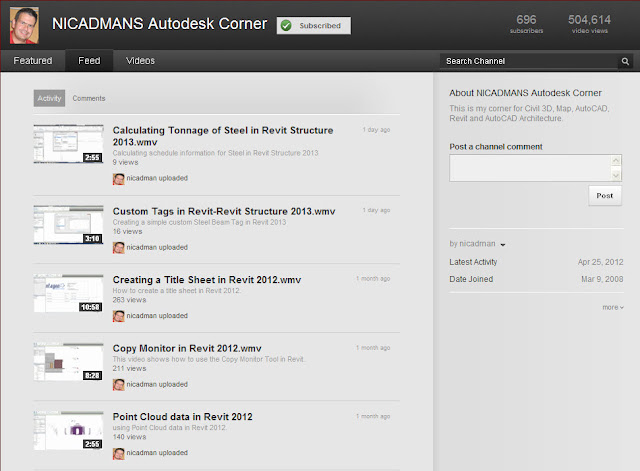This screenshot has height=471, width=640.
Task: Click the green Subscribed checkmark icon
Action: pos(286,26)
